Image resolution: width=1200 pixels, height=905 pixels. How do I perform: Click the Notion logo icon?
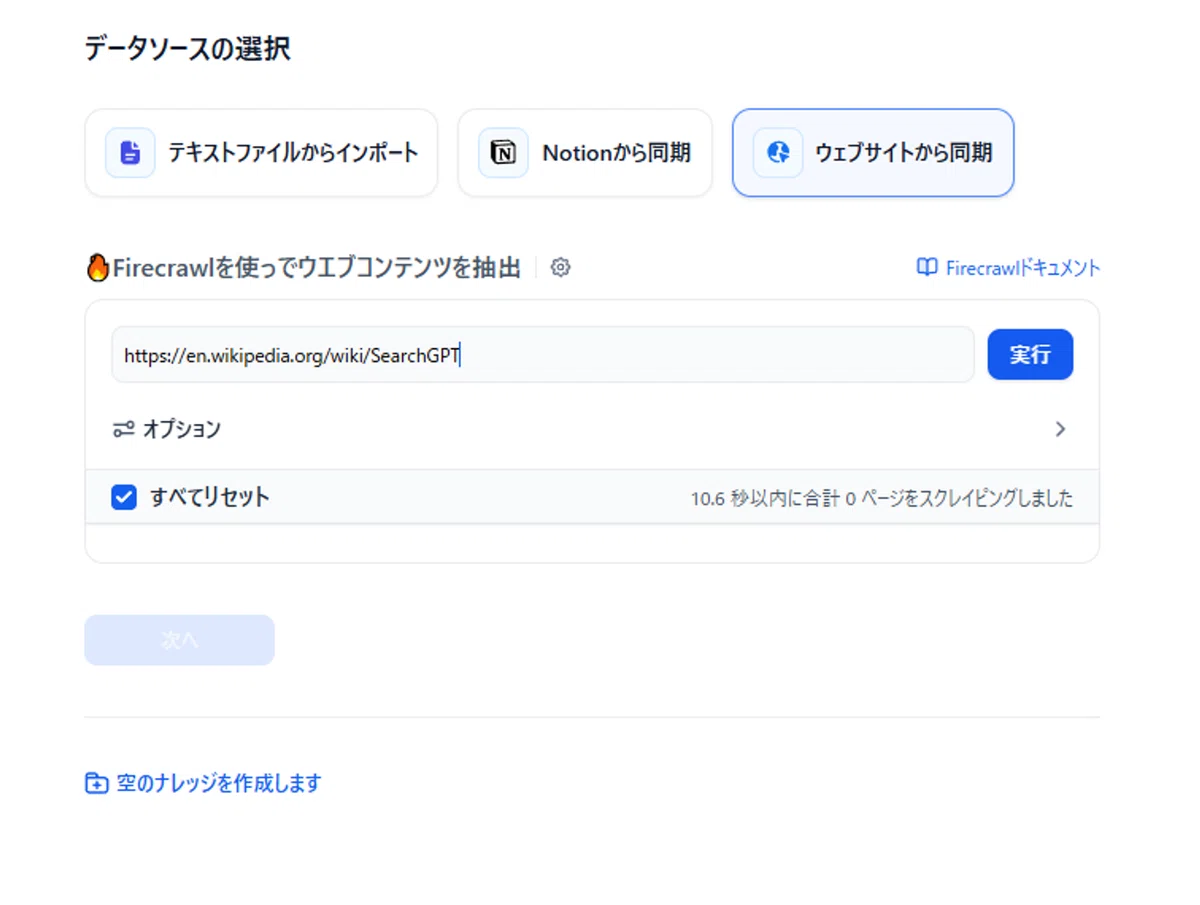[x=503, y=153]
